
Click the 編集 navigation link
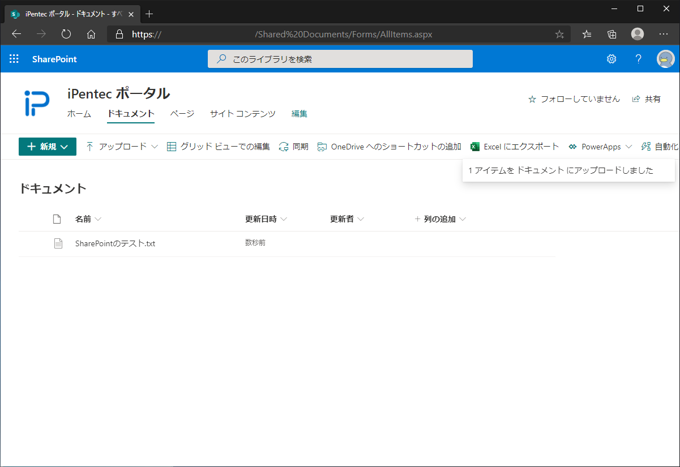[x=299, y=114]
